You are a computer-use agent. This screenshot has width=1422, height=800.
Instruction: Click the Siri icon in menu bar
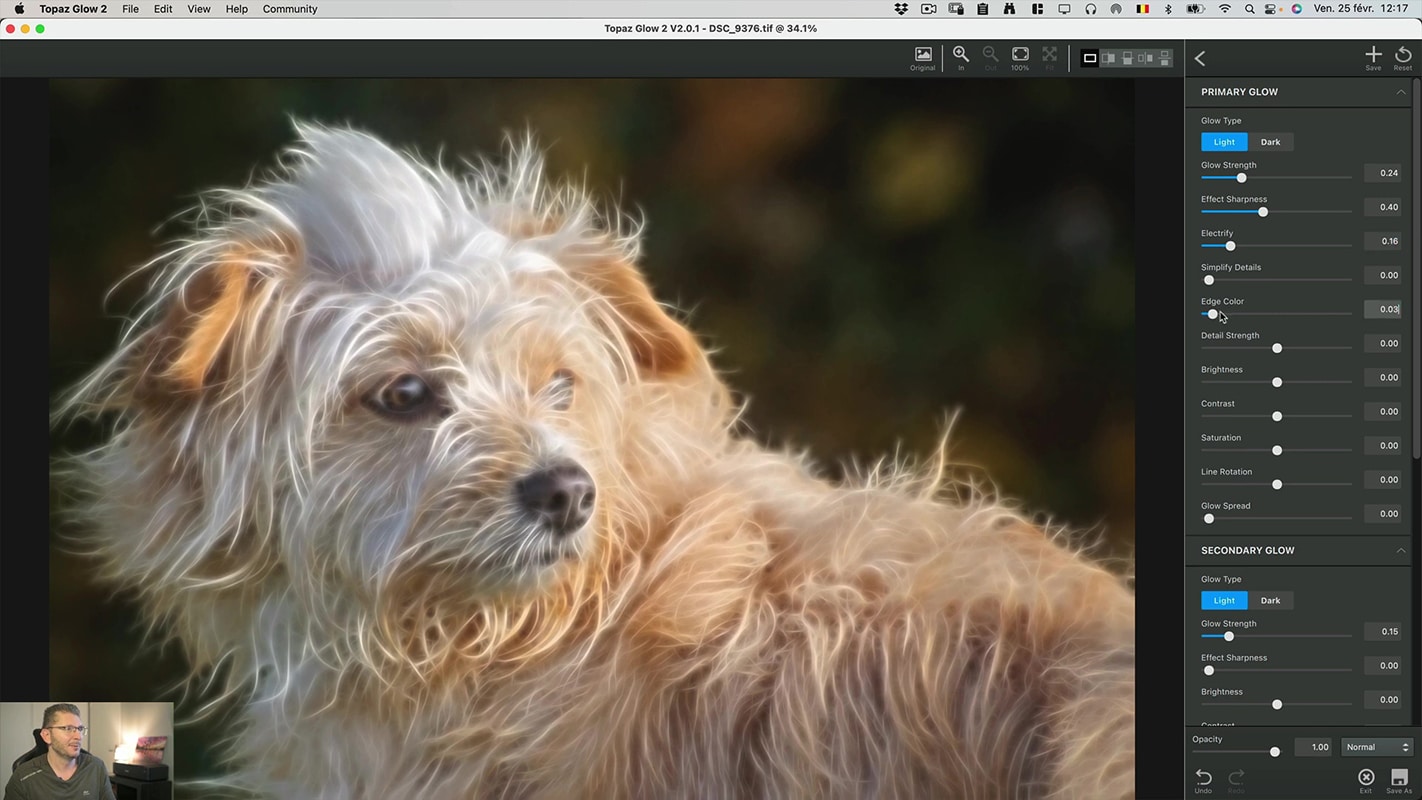tap(1296, 9)
